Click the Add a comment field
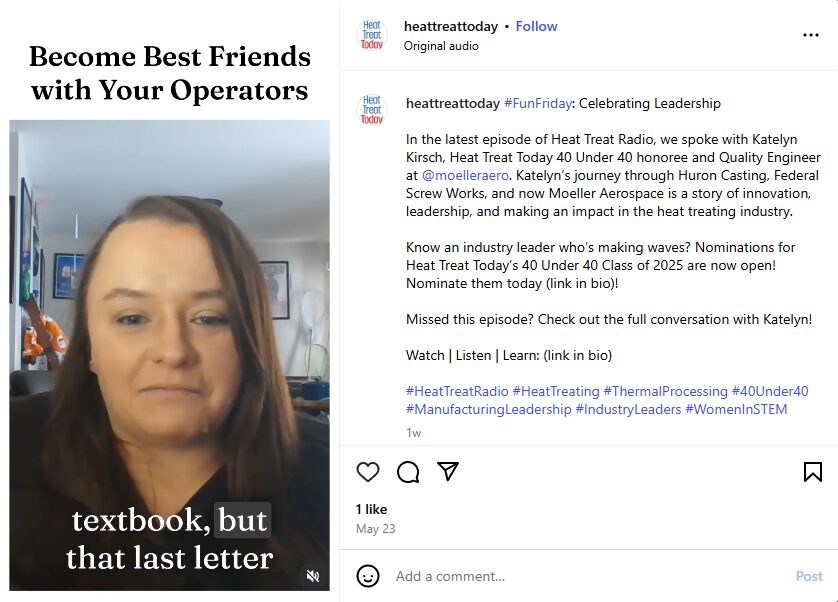Screen dimensions: 838x602 tap(588, 576)
